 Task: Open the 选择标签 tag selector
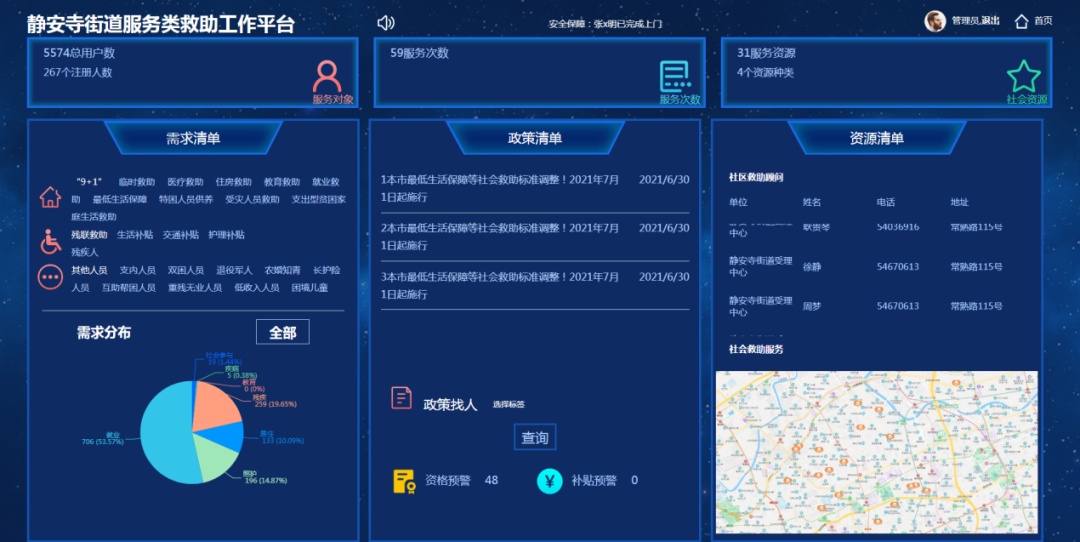508,405
